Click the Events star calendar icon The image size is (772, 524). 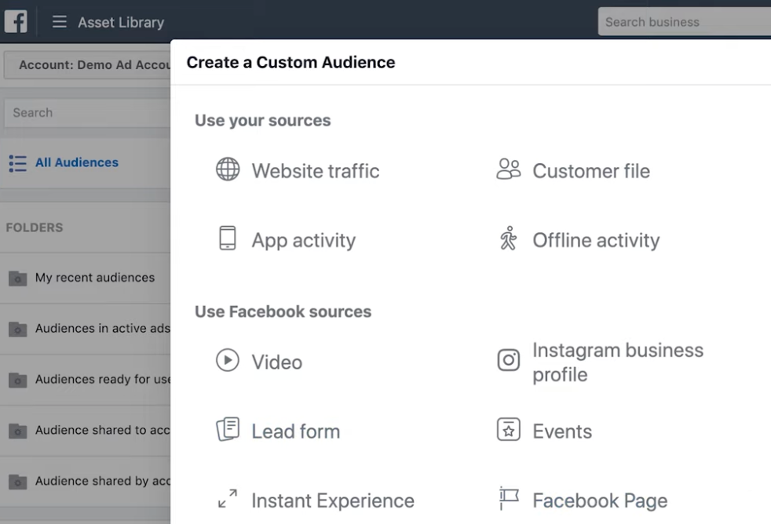click(x=509, y=429)
